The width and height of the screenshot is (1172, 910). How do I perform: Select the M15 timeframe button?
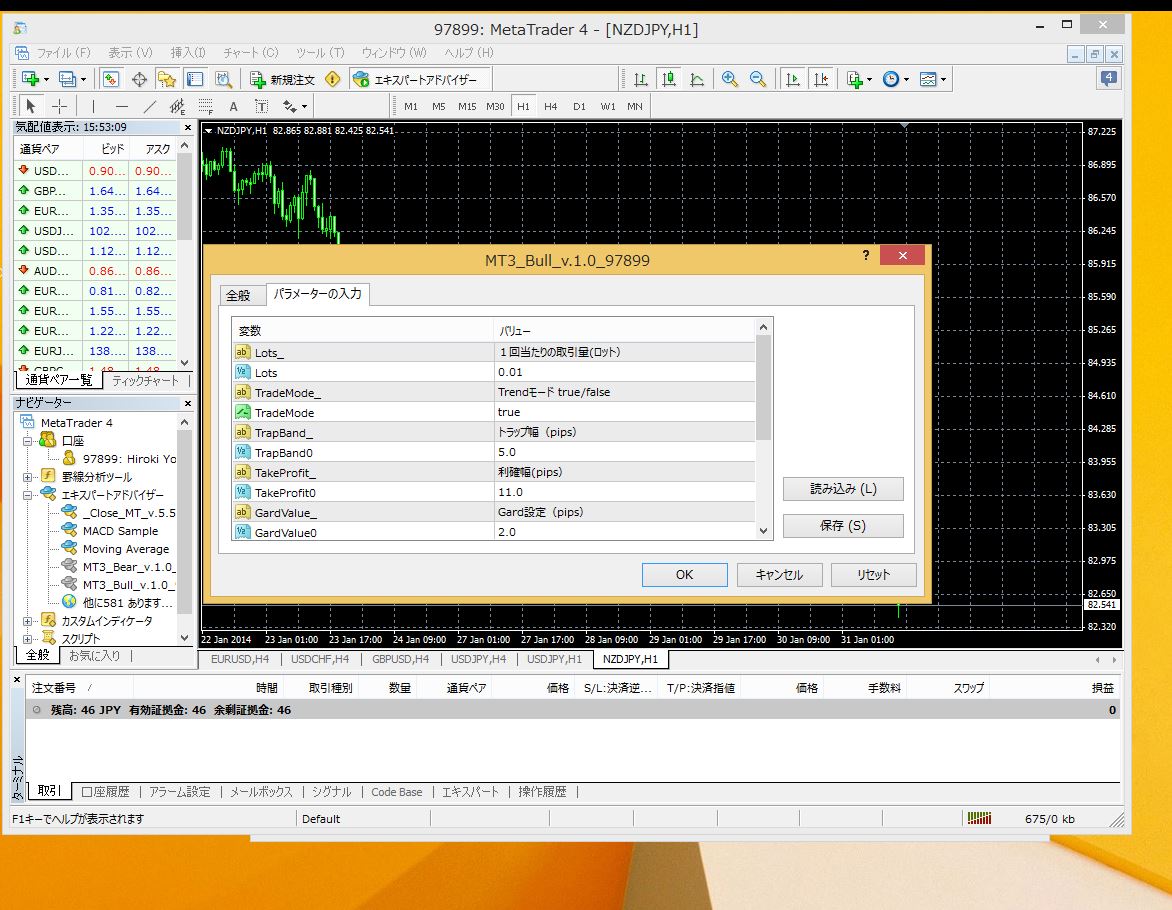click(467, 106)
